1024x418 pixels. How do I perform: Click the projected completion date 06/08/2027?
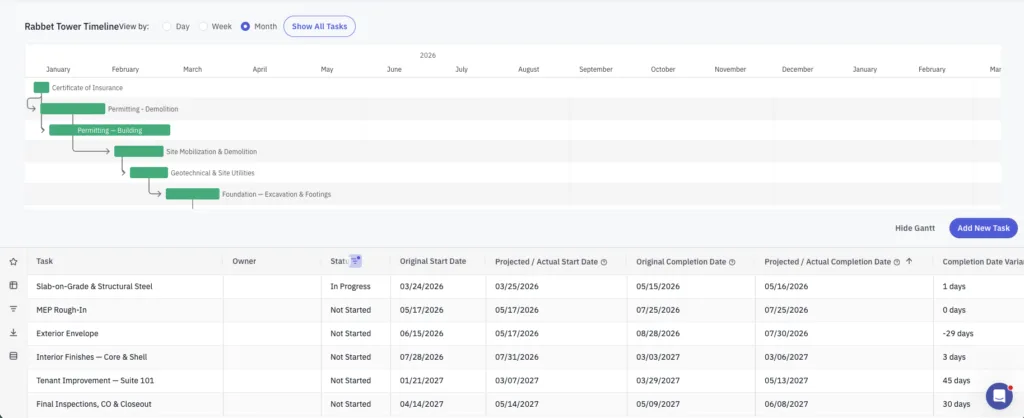coord(786,404)
